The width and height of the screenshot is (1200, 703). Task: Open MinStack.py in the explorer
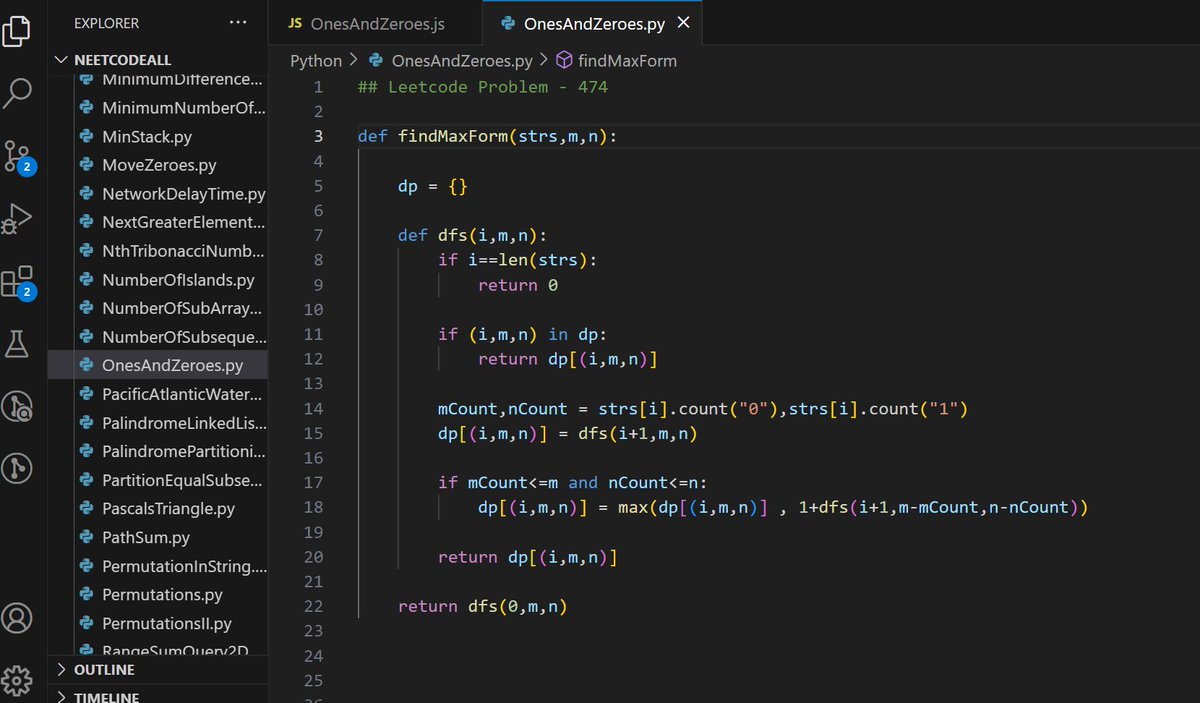147,136
